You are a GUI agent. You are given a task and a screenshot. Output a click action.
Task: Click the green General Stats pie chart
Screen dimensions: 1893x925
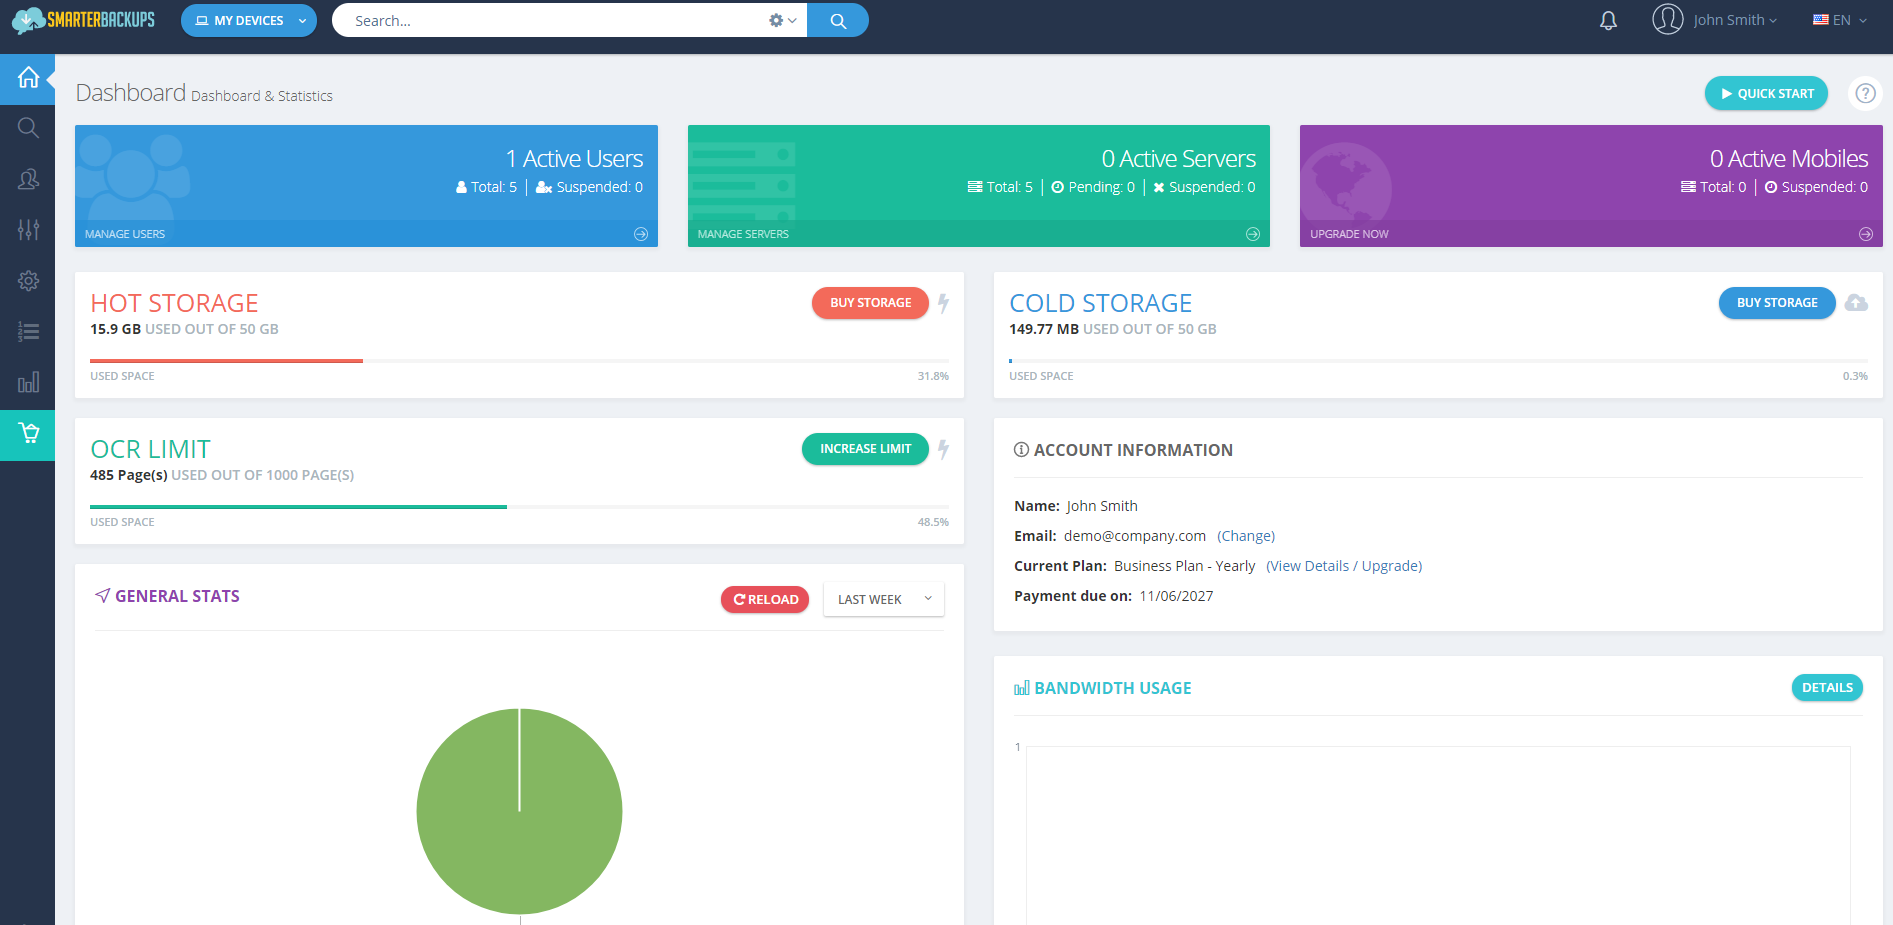[x=519, y=811]
